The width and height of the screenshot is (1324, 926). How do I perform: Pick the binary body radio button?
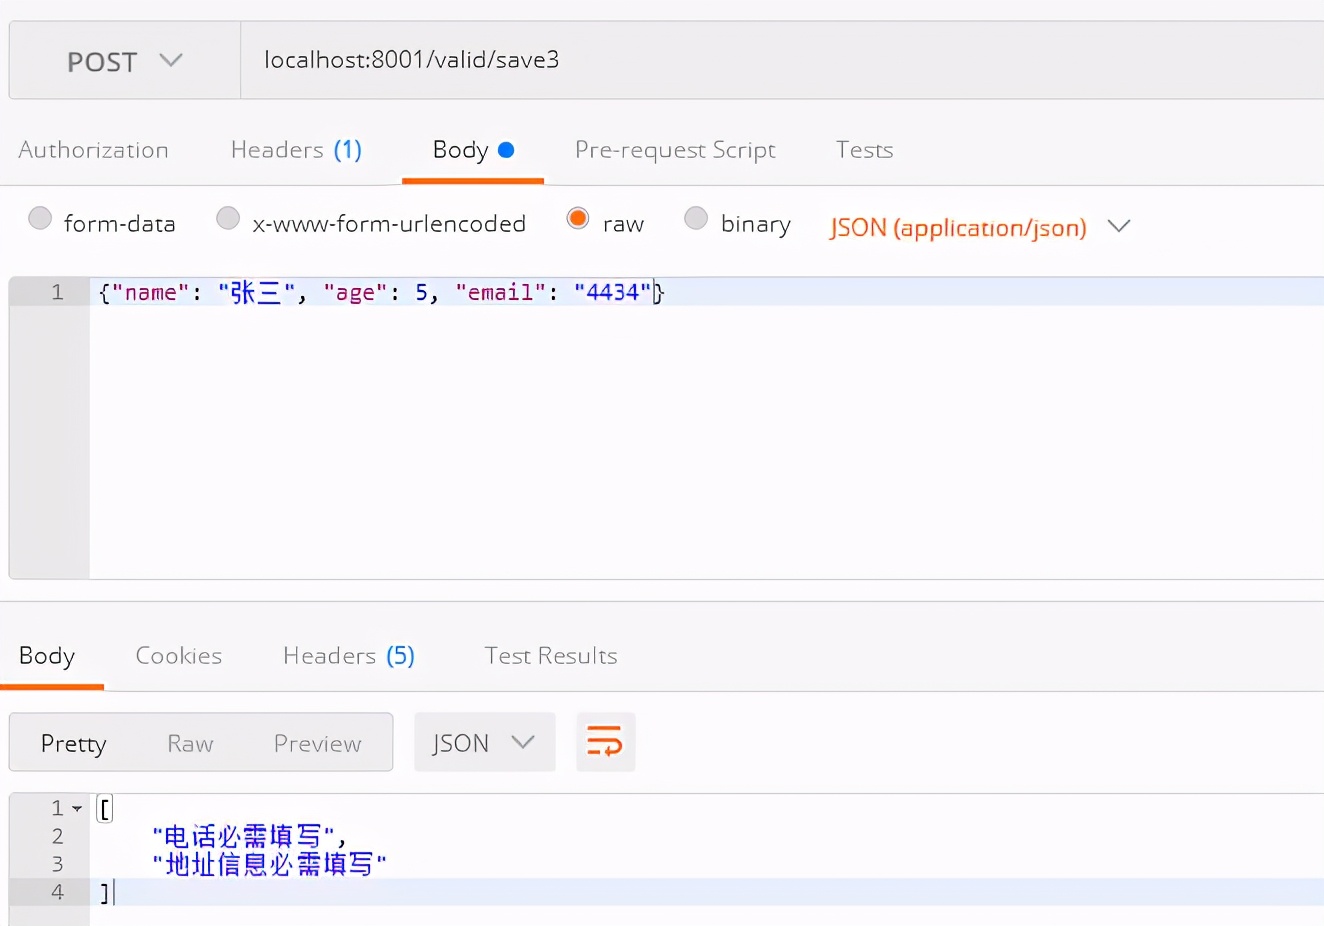coord(696,218)
